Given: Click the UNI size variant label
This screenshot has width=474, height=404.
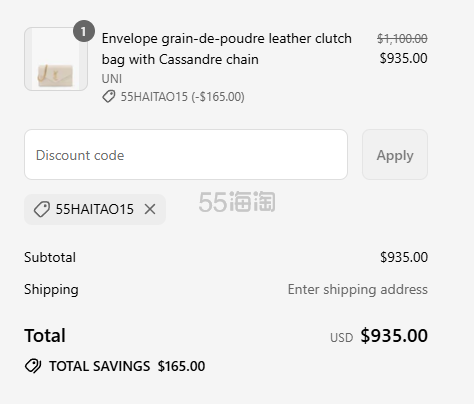Looking at the screenshot, I should point(112,79).
